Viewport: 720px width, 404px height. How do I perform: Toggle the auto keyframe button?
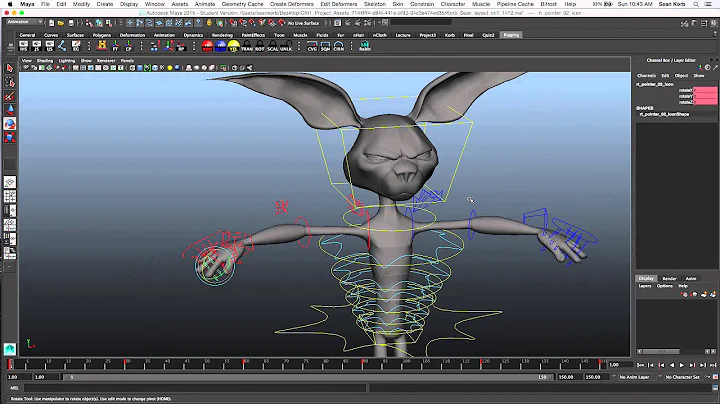point(715,377)
